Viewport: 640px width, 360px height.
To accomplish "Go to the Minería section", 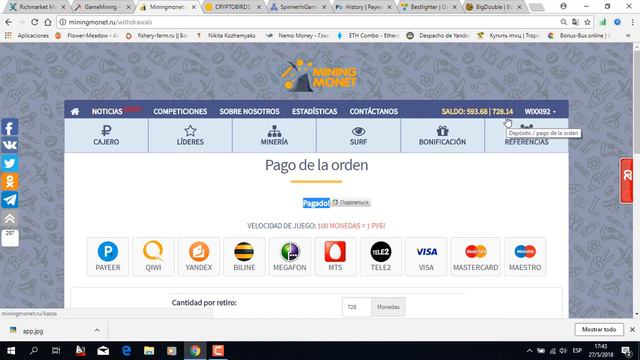I will coord(274,136).
